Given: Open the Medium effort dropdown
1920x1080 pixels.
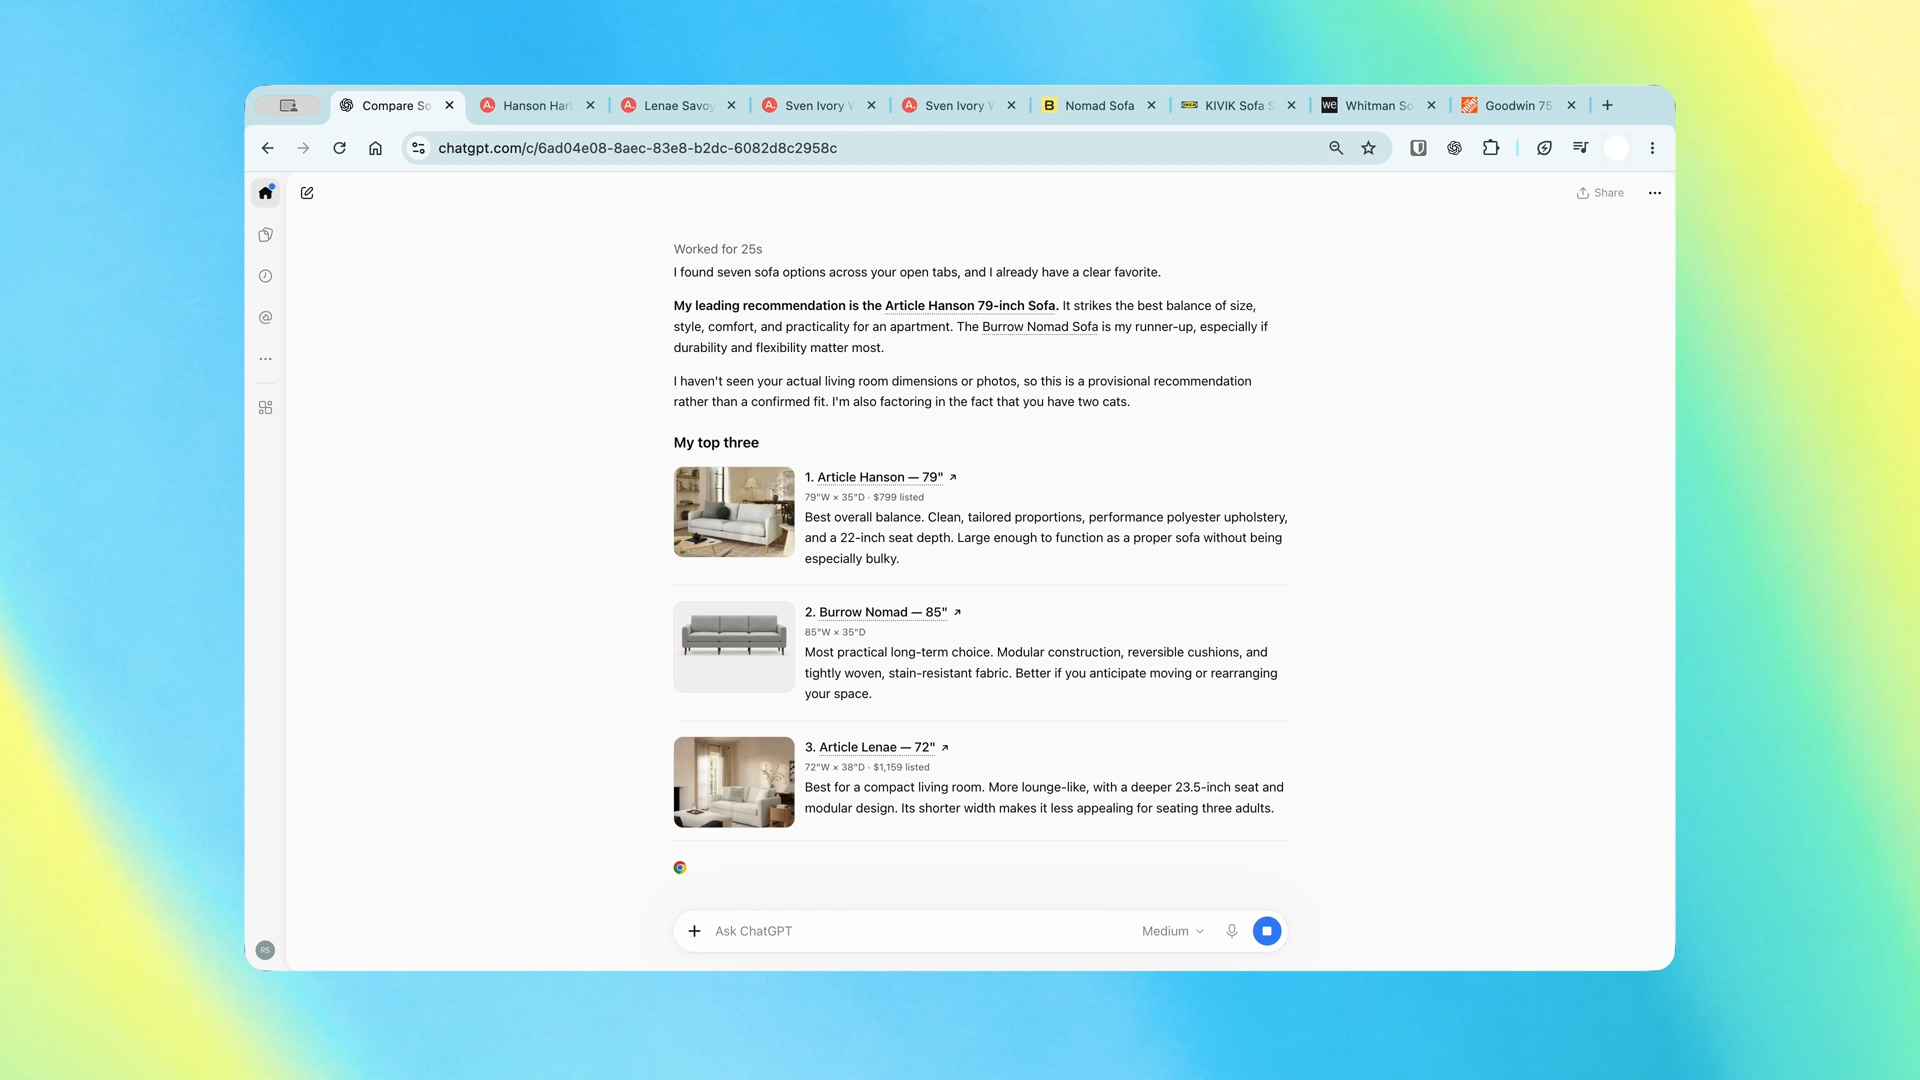Looking at the screenshot, I should [x=1173, y=931].
